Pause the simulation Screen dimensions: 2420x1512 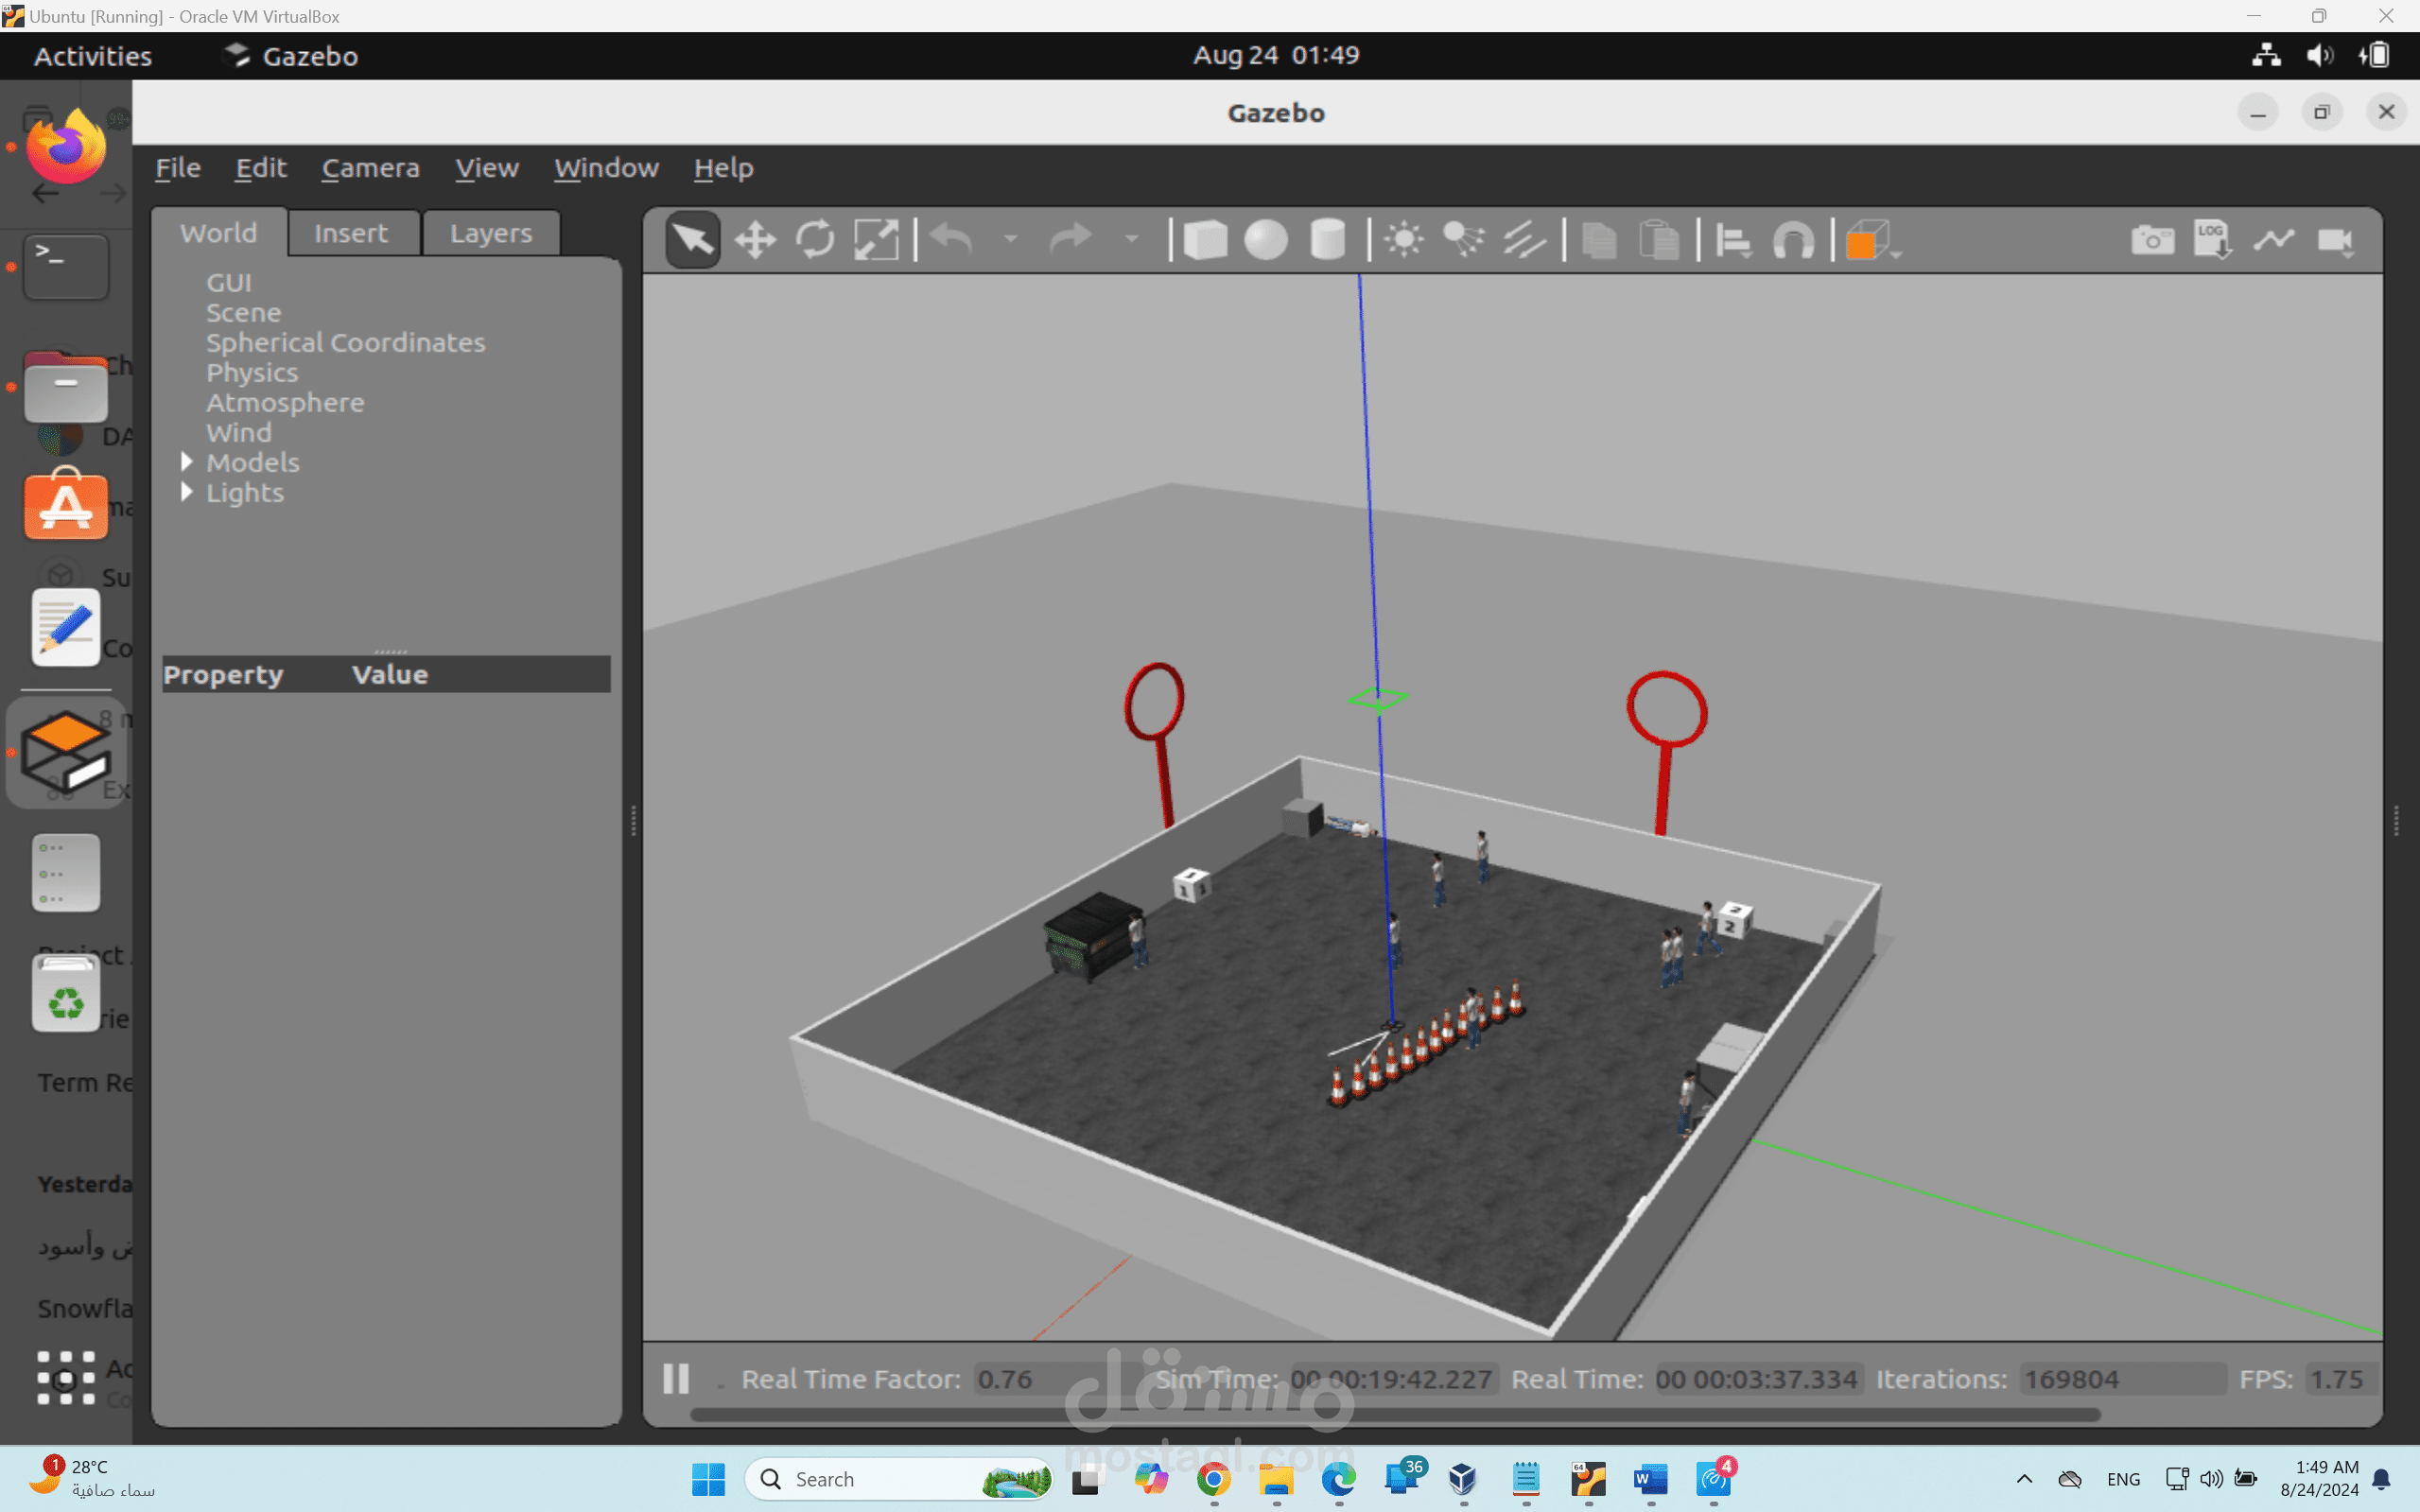(676, 1379)
